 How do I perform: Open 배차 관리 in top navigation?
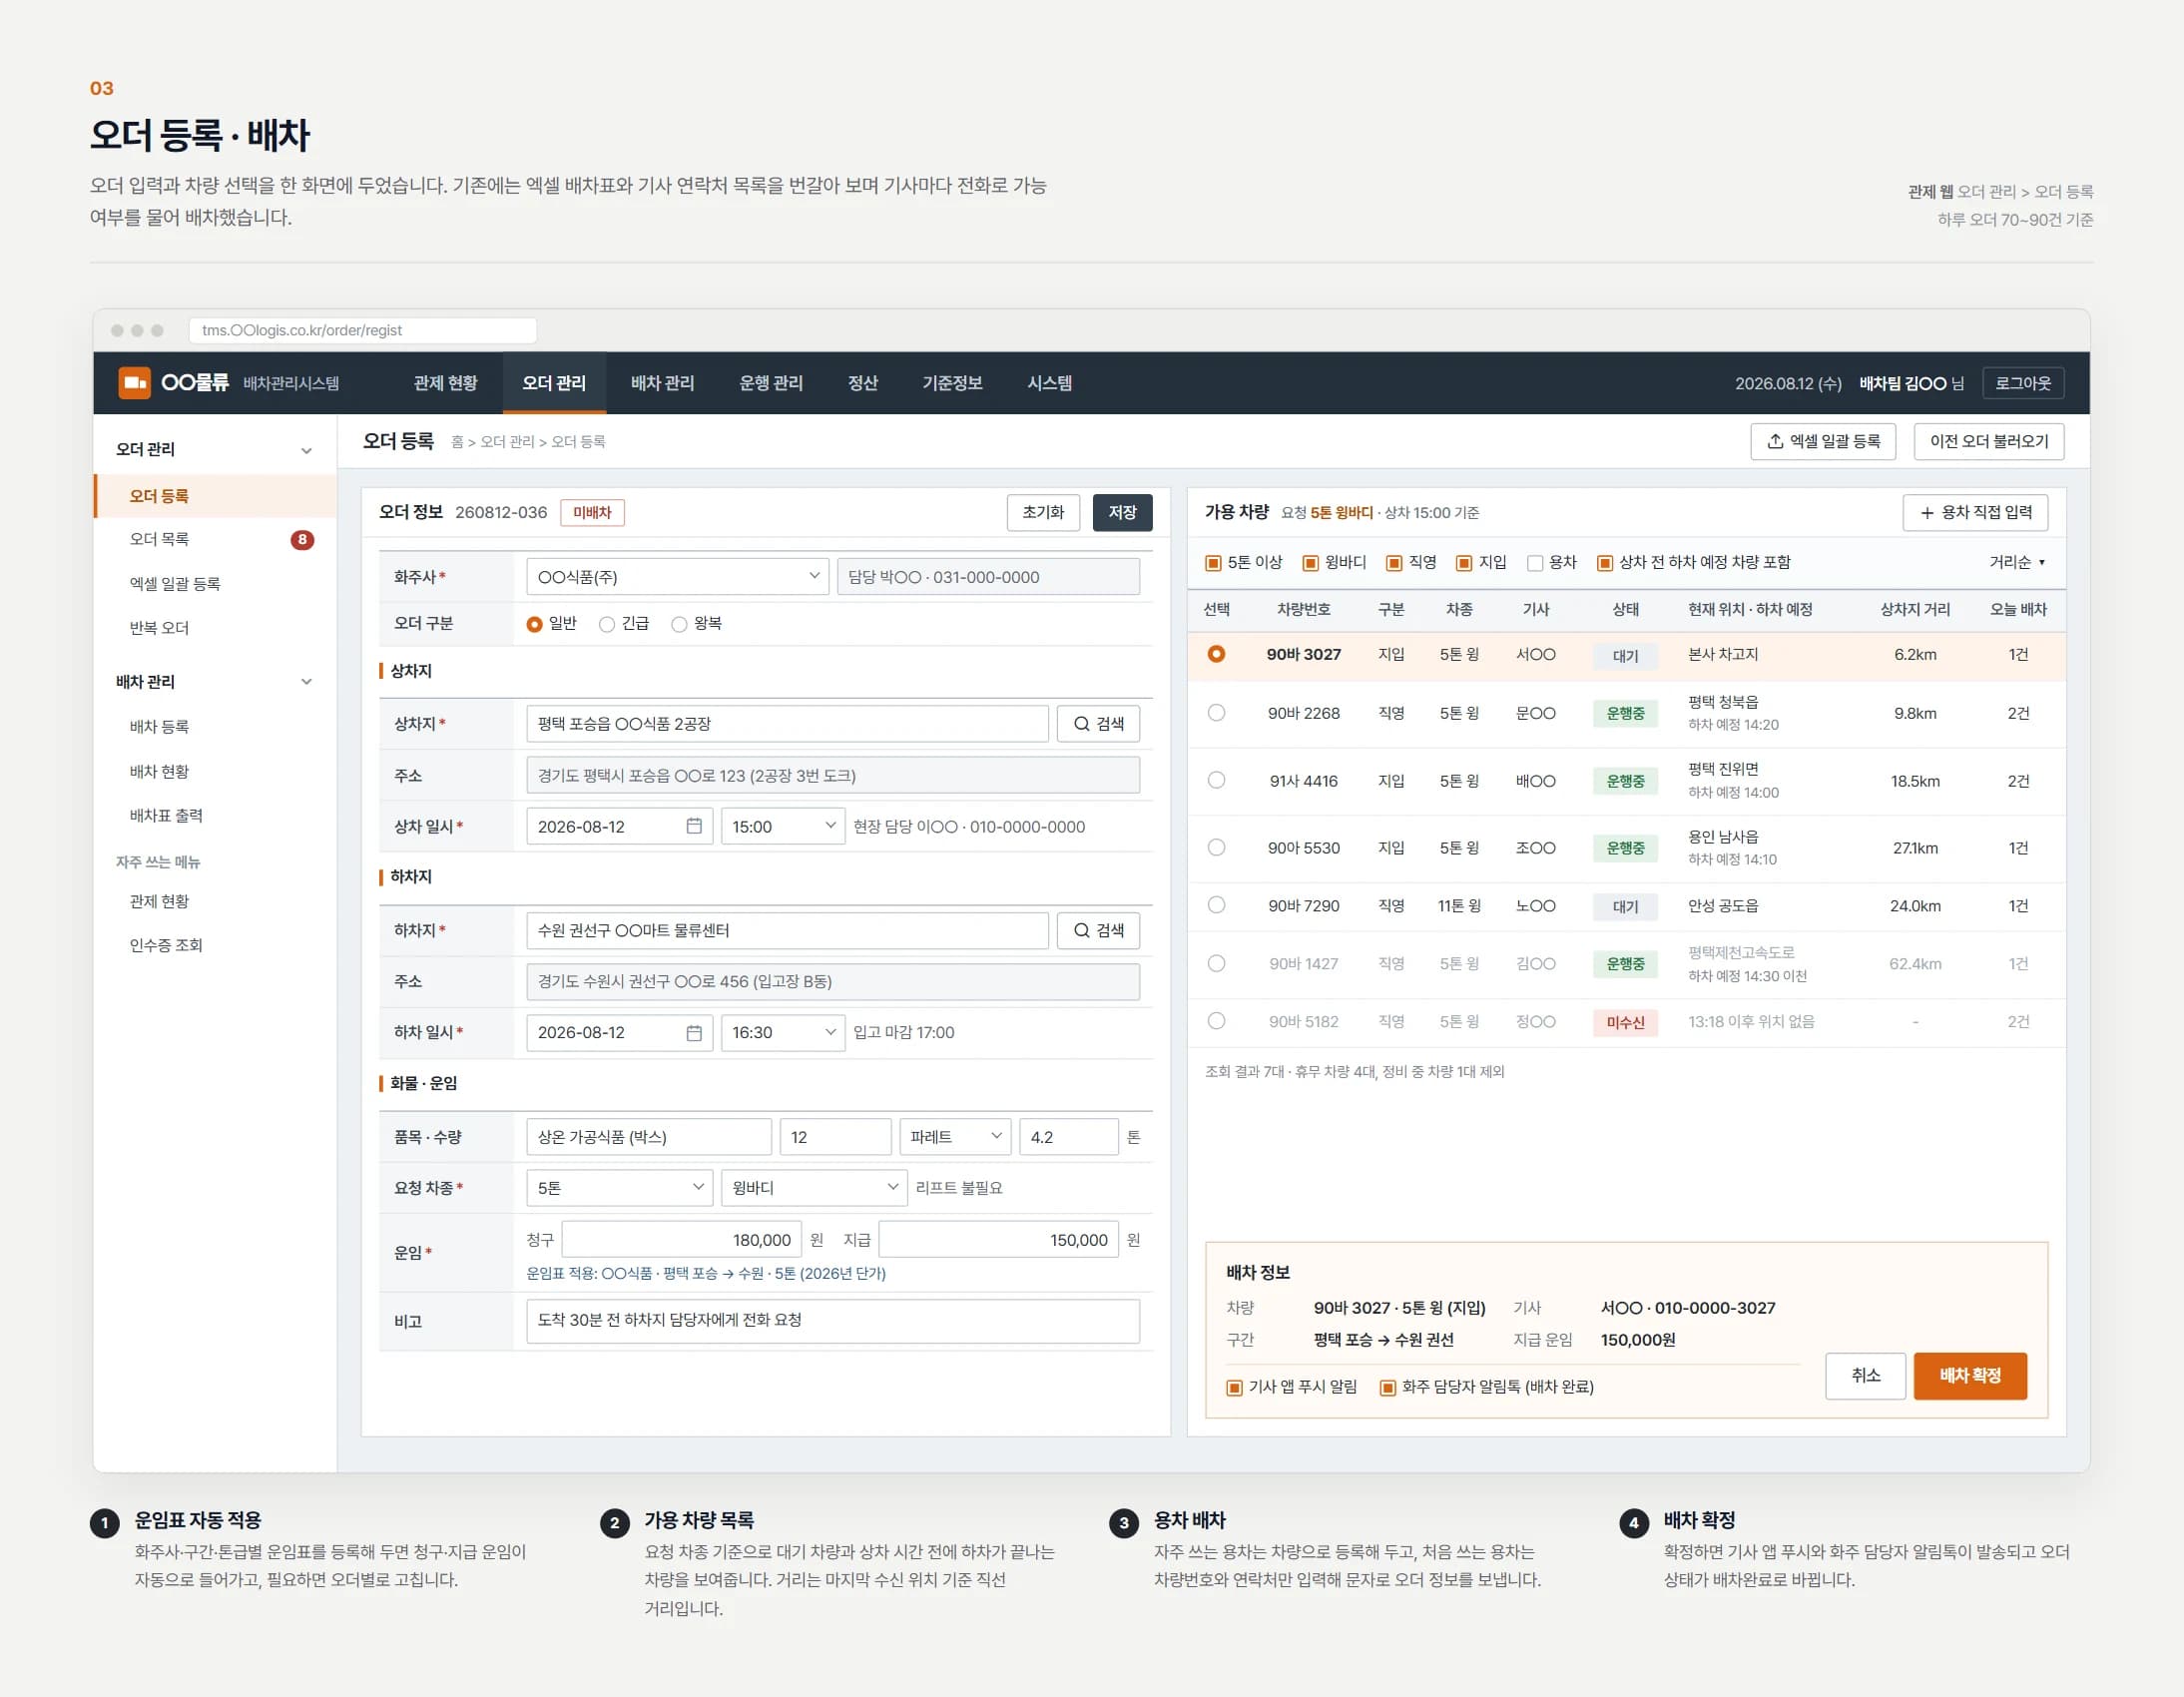[x=662, y=383]
